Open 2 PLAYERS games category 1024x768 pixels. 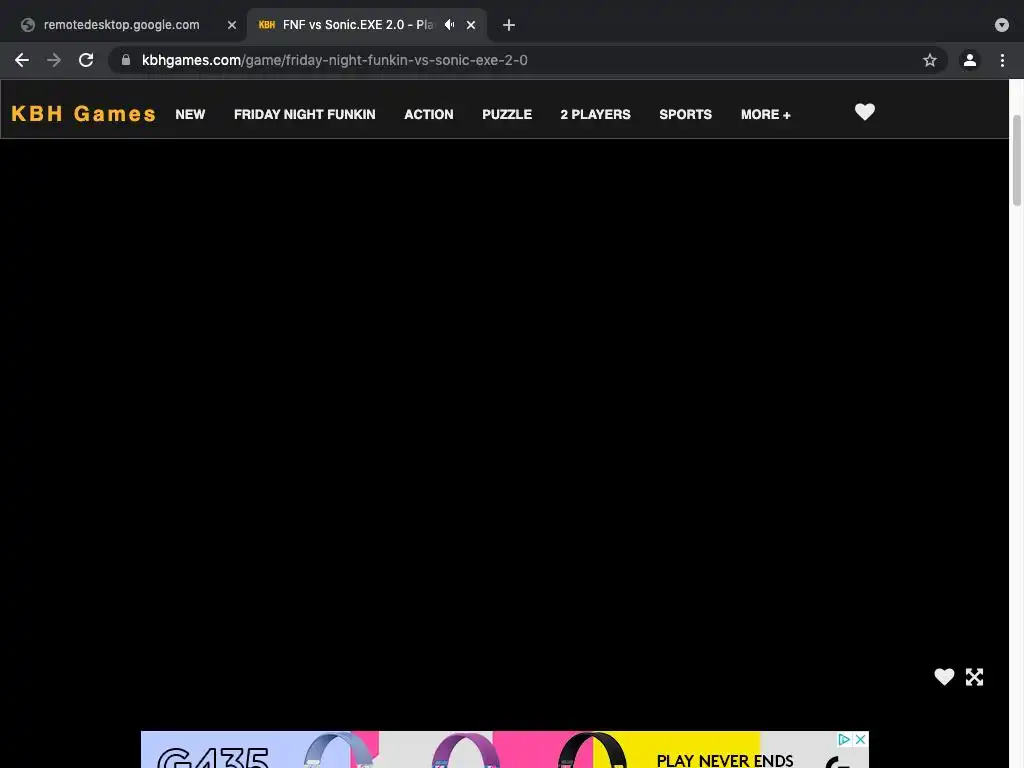(595, 114)
